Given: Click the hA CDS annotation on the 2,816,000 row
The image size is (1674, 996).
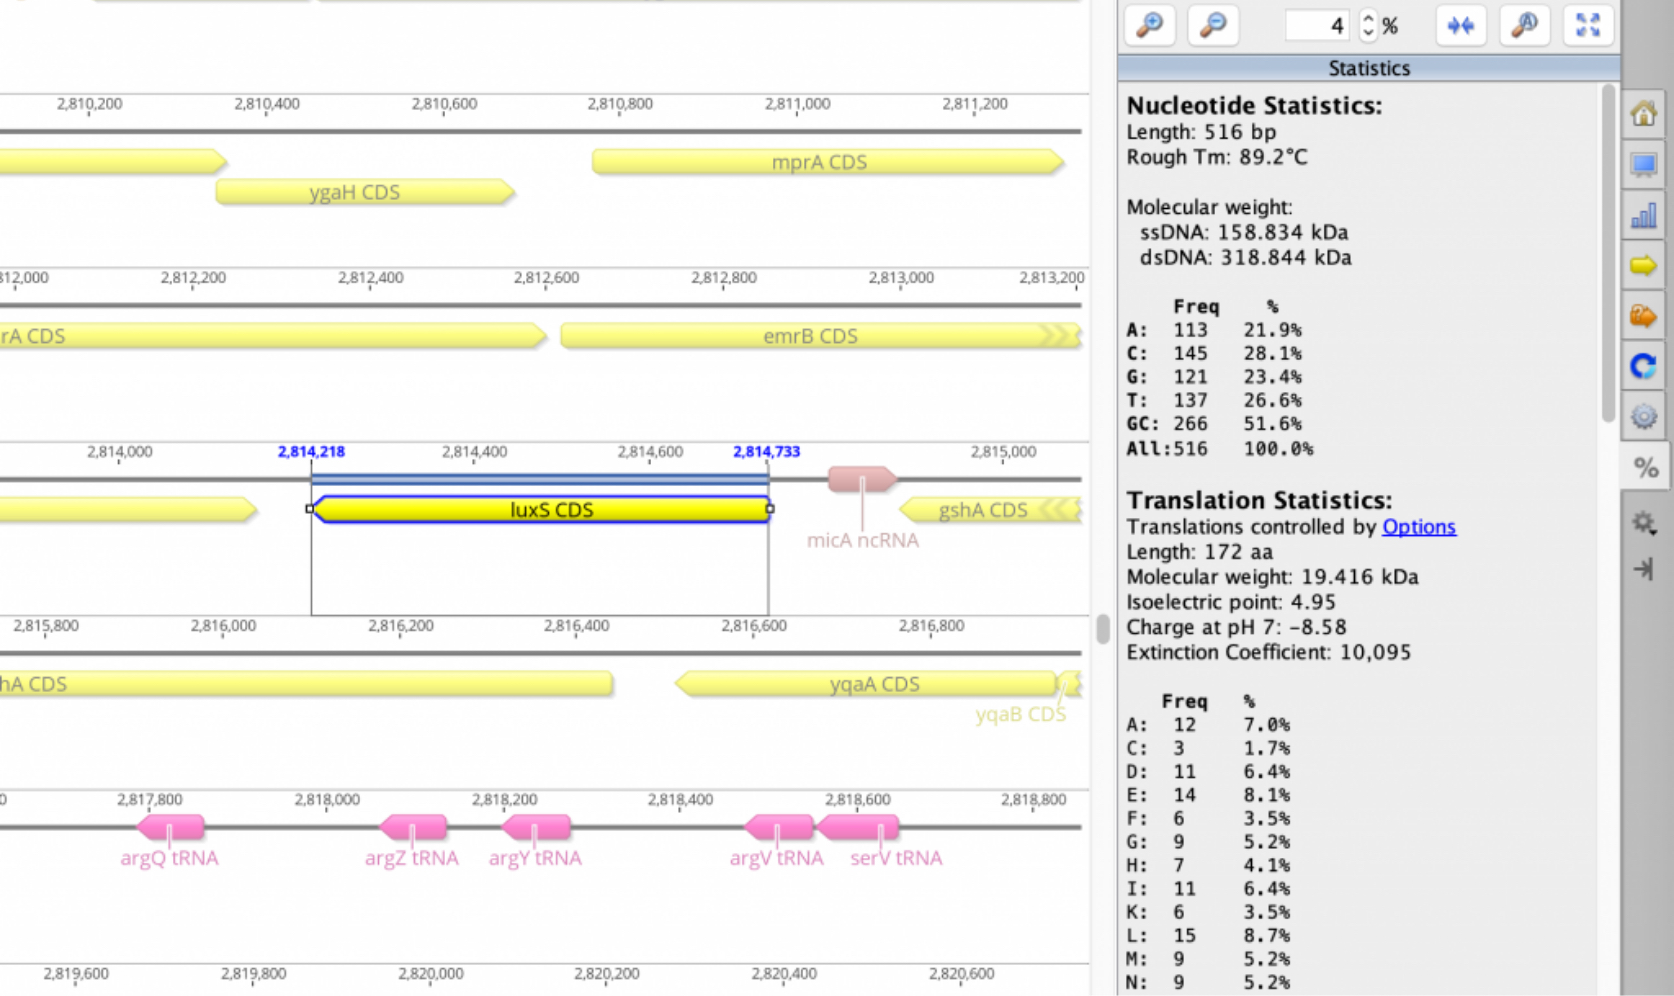Looking at the screenshot, I should (306, 684).
